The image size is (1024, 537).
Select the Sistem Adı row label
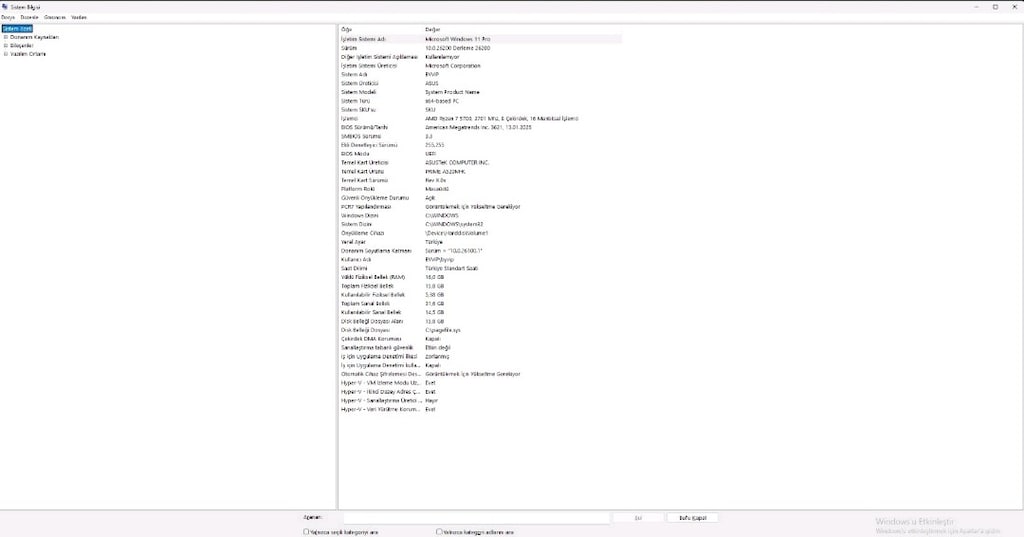coord(354,74)
